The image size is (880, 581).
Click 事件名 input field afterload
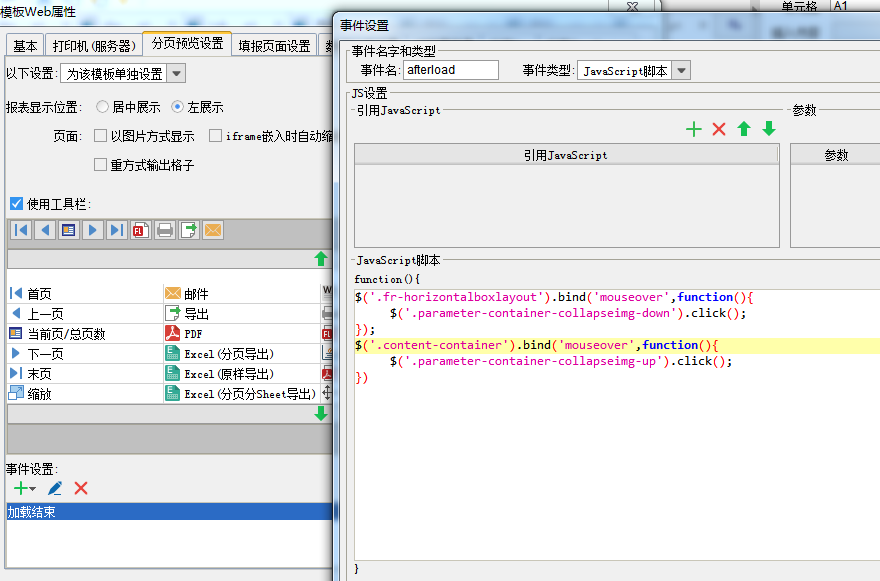451,70
